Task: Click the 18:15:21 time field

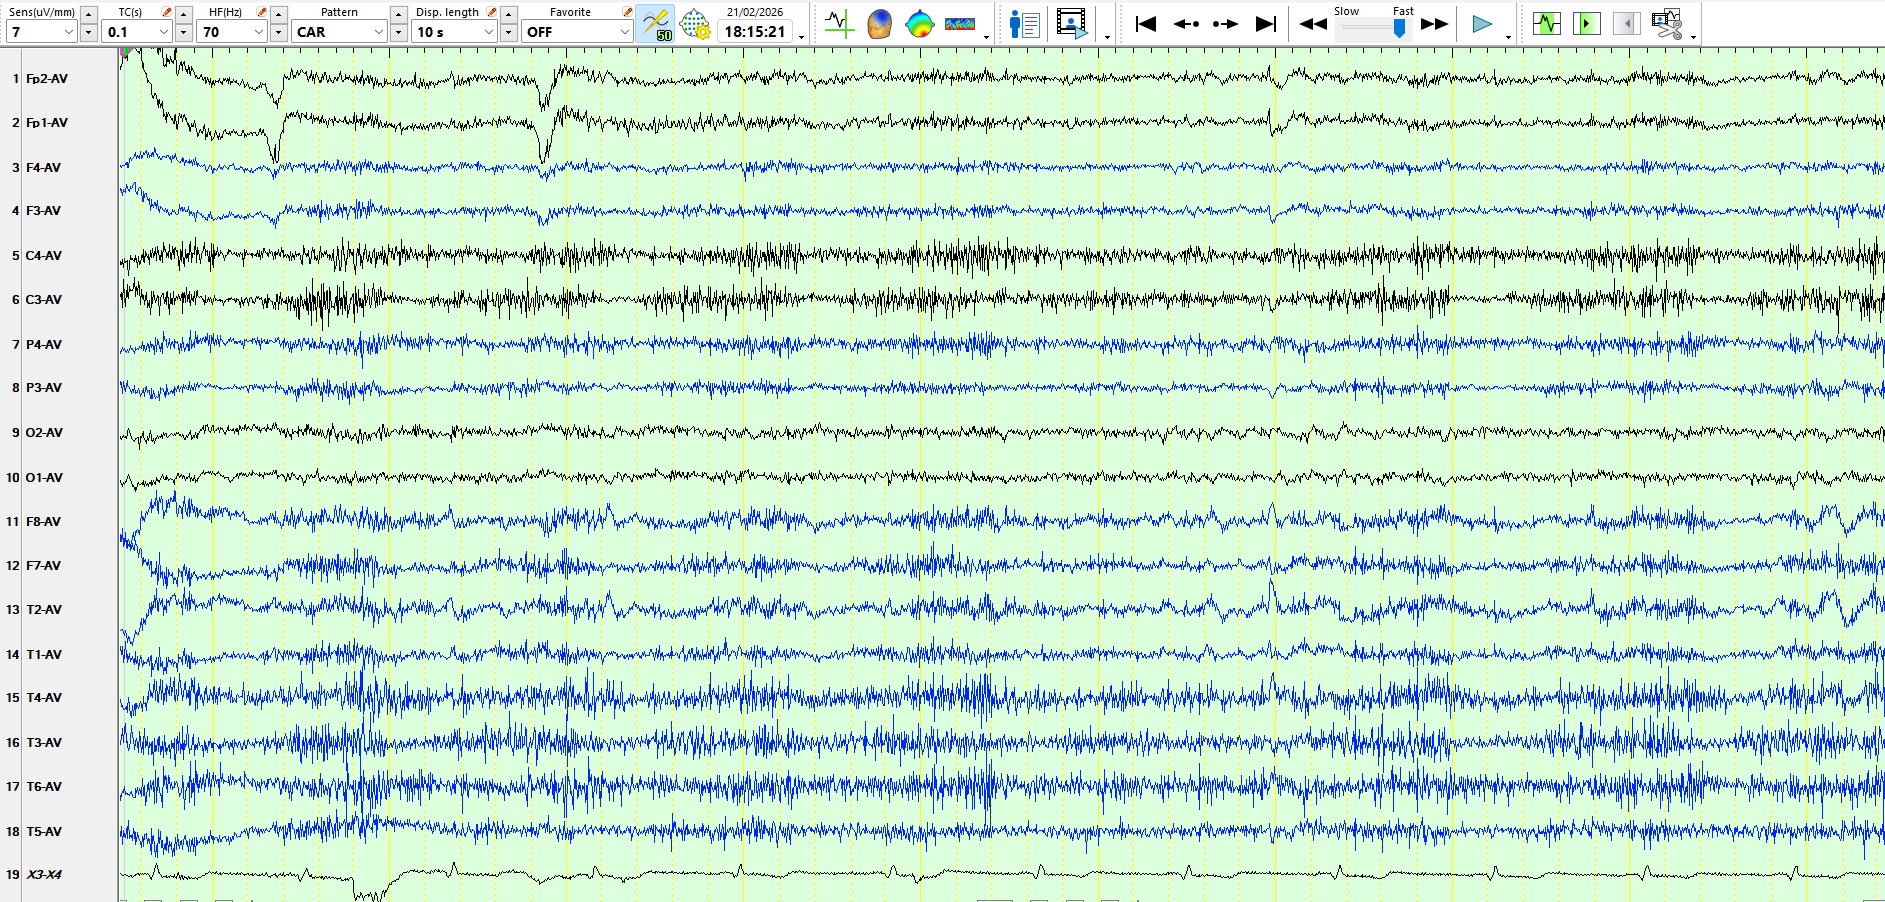Action: pos(755,32)
